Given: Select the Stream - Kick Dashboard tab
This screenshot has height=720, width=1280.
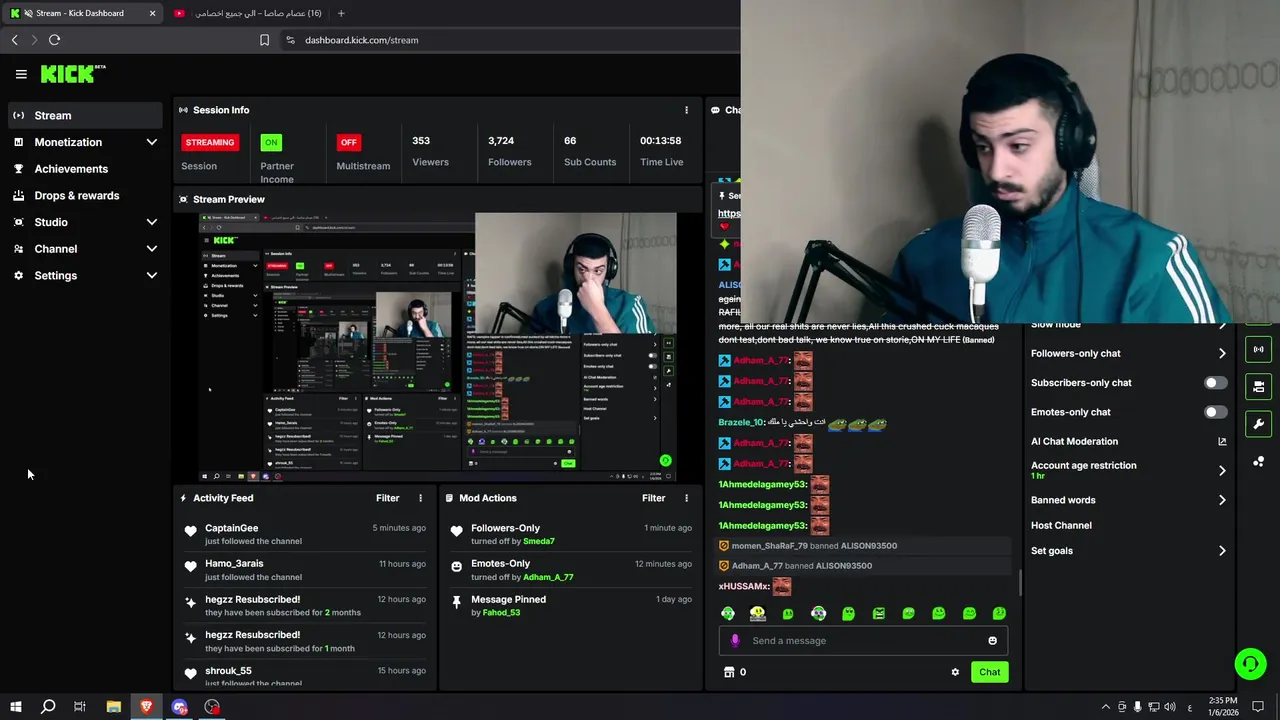Looking at the screenshot, I should coord(83,13).
